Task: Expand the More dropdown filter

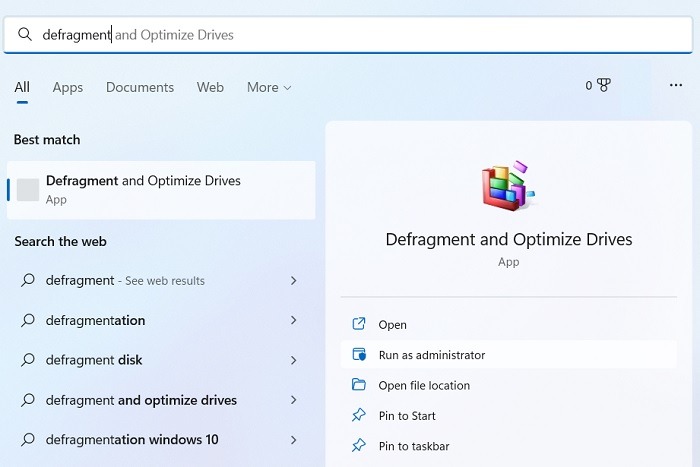Action: tap(269, 87)
